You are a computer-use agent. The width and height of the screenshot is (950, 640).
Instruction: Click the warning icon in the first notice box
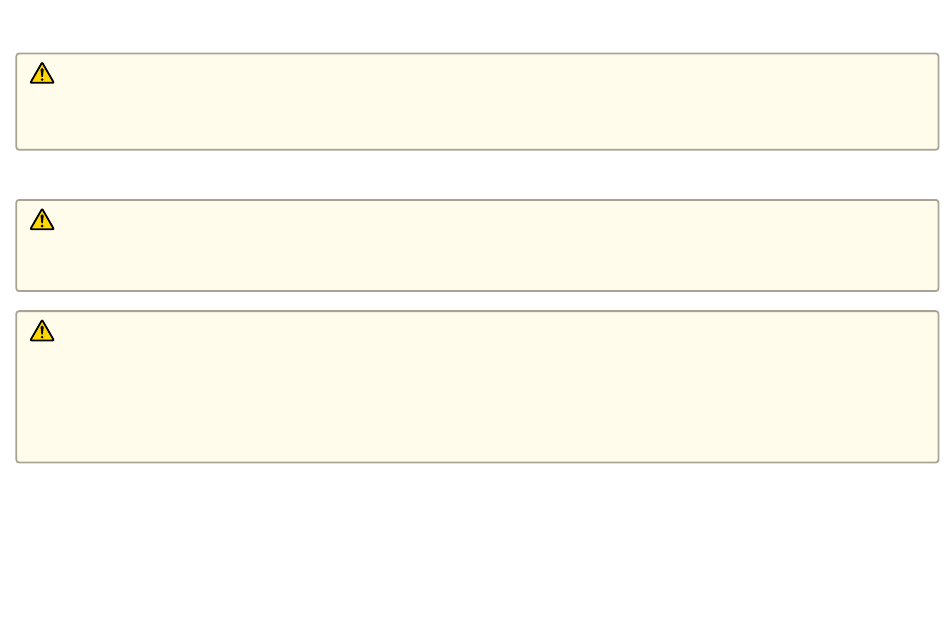(42, 73)
